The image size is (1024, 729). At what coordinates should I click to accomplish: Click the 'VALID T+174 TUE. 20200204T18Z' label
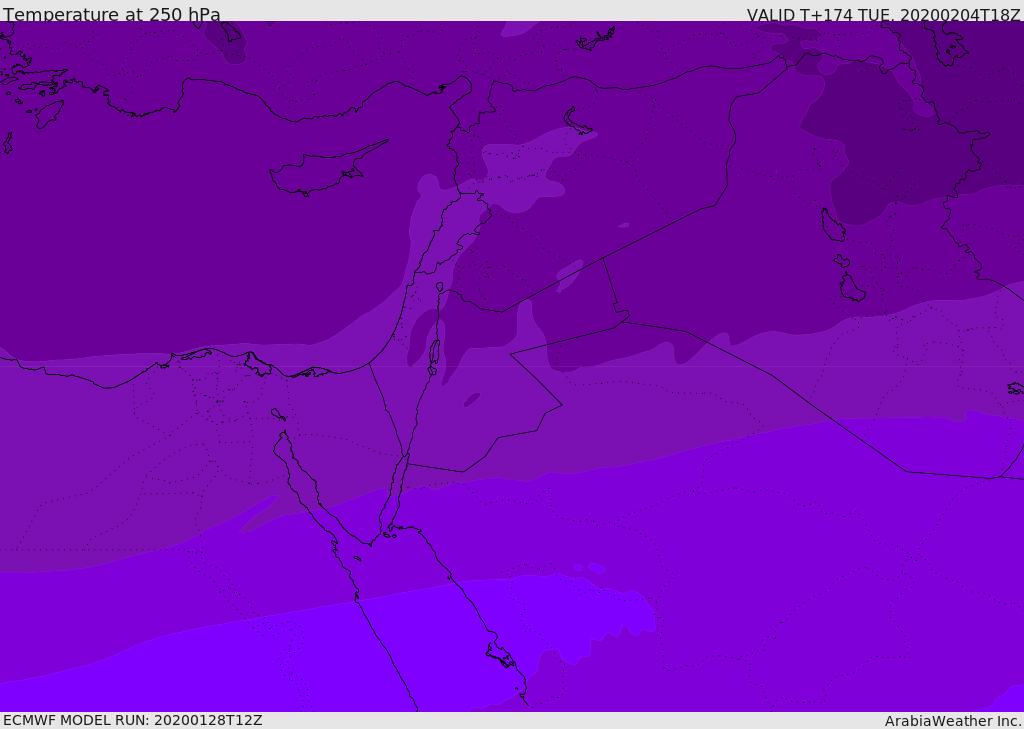pos(884,14)
